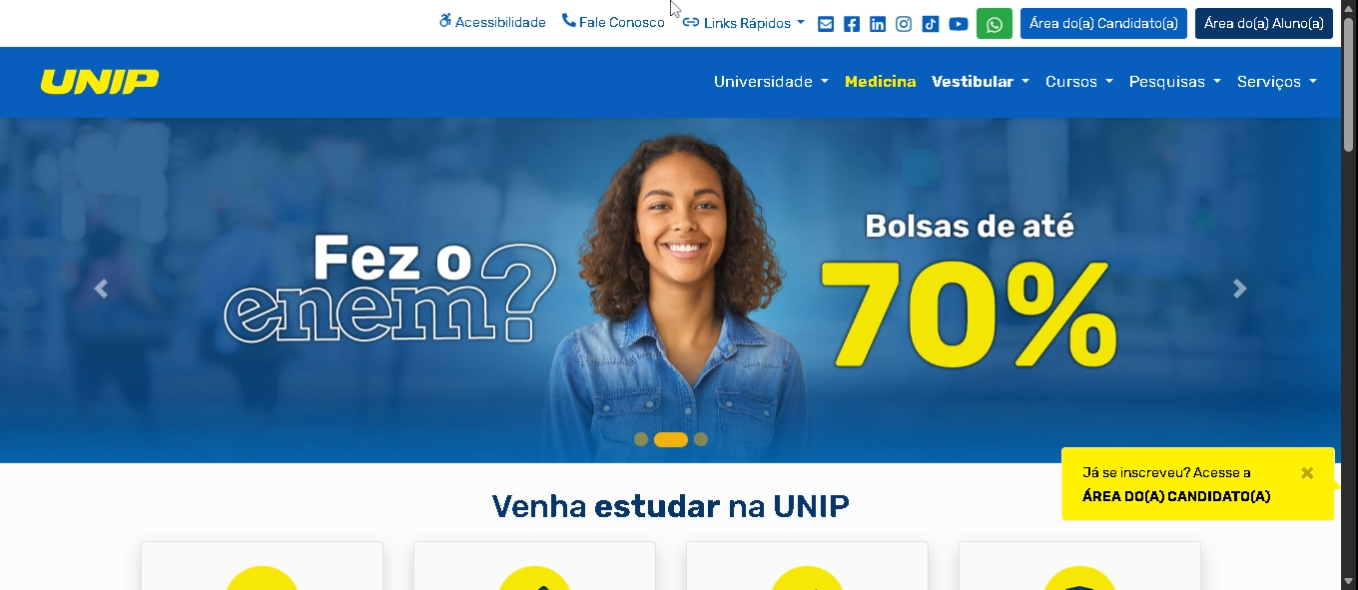
Task: Show previous banner slide arrow
Action: [x=100, y=289]
